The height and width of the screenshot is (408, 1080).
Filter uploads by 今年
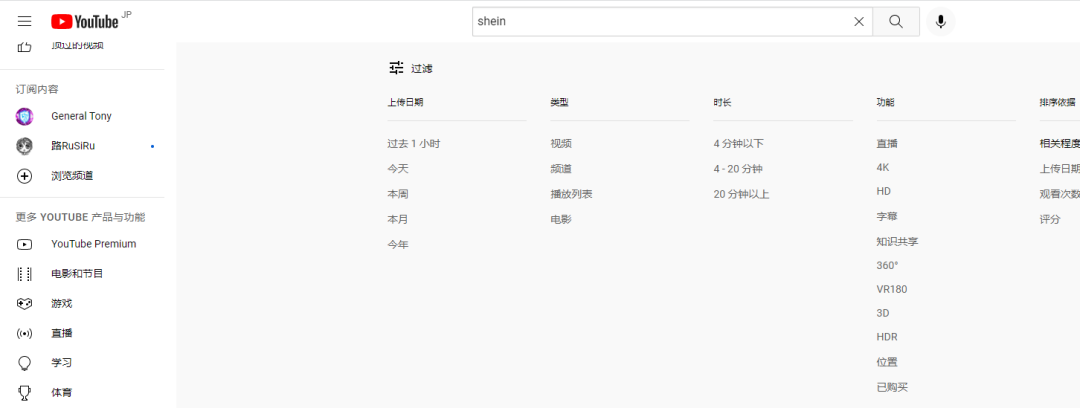click(397, 245)
